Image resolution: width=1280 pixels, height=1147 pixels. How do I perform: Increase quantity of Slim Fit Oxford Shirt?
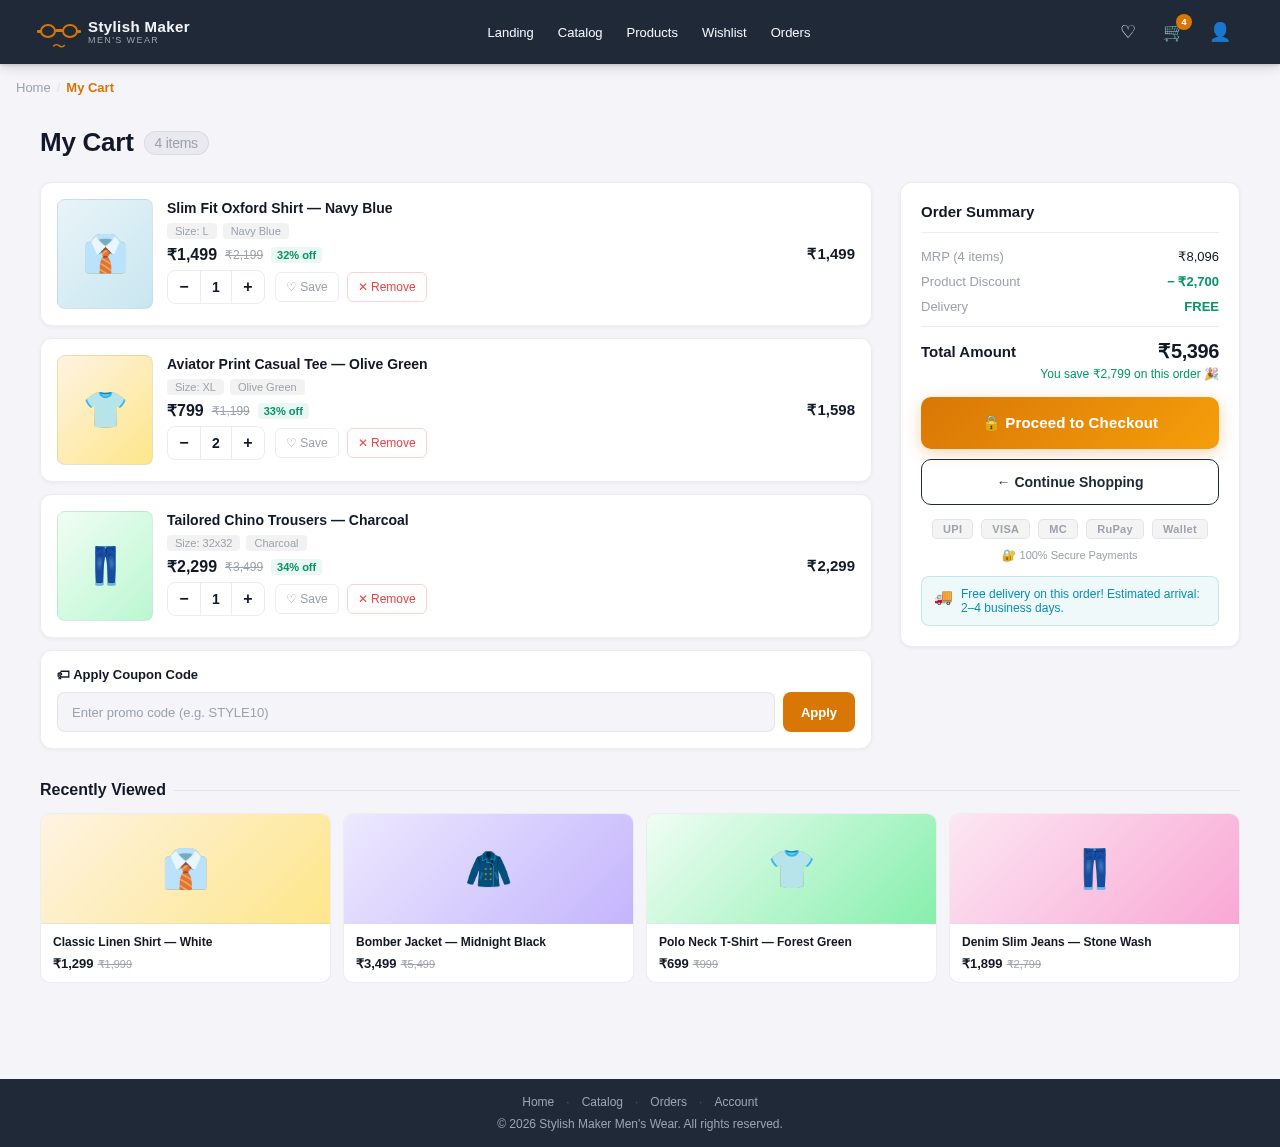[248, 287]
